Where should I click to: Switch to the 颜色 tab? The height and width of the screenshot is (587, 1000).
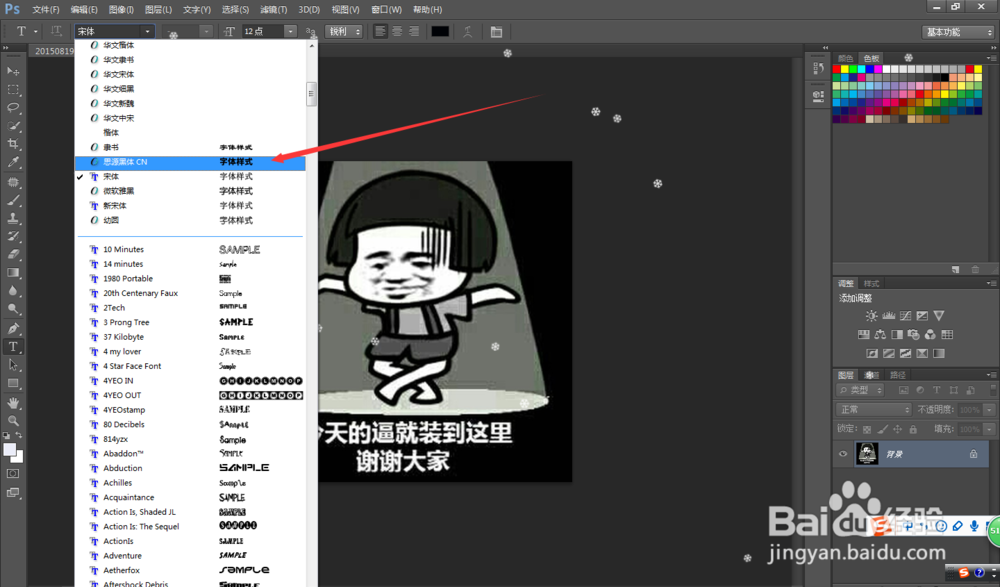[846, 58]
